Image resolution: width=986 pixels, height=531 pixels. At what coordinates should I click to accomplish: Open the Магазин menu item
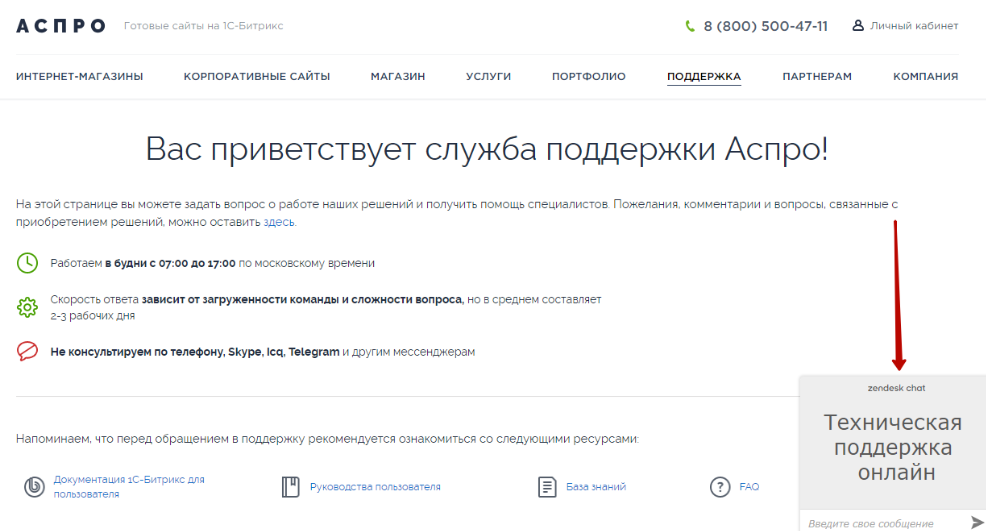coord(398,76)
